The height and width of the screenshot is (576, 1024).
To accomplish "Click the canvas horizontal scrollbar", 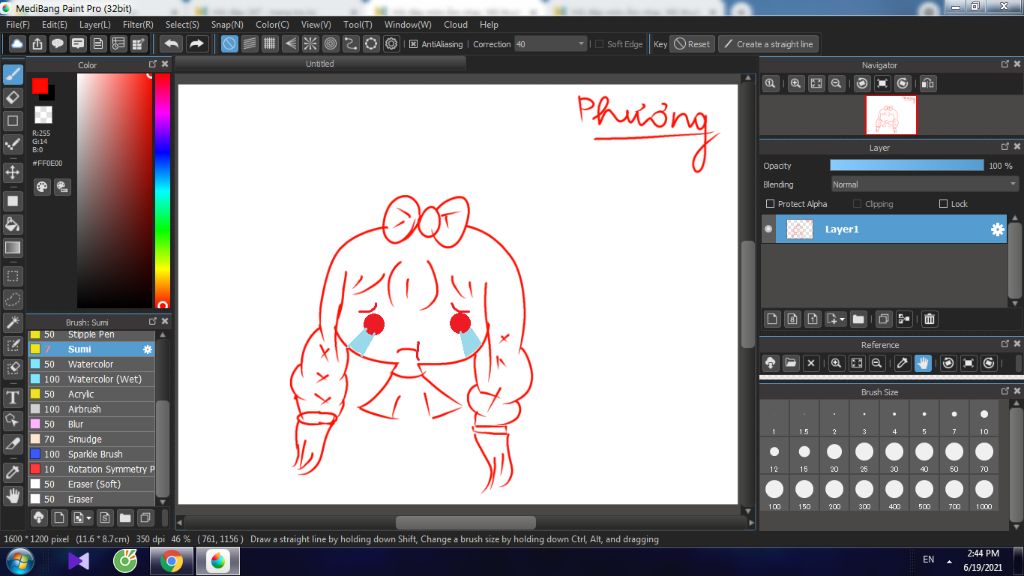I will click(x=466, y=522).
